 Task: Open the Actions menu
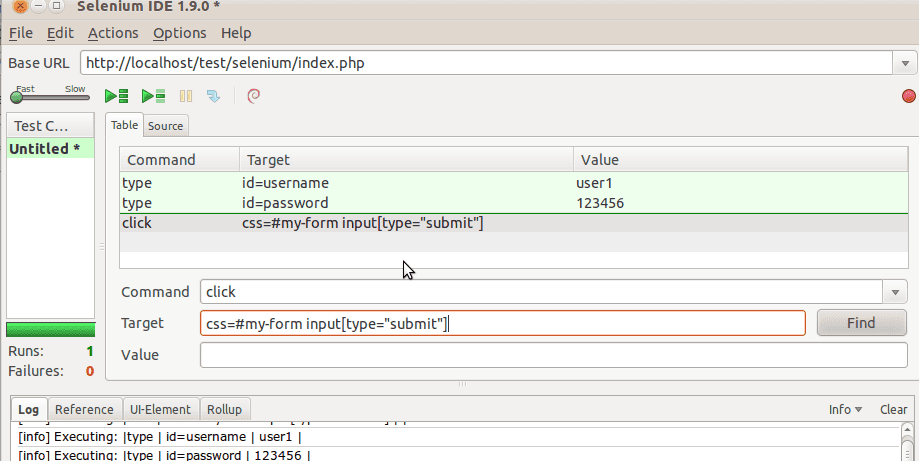pos(113,33)
